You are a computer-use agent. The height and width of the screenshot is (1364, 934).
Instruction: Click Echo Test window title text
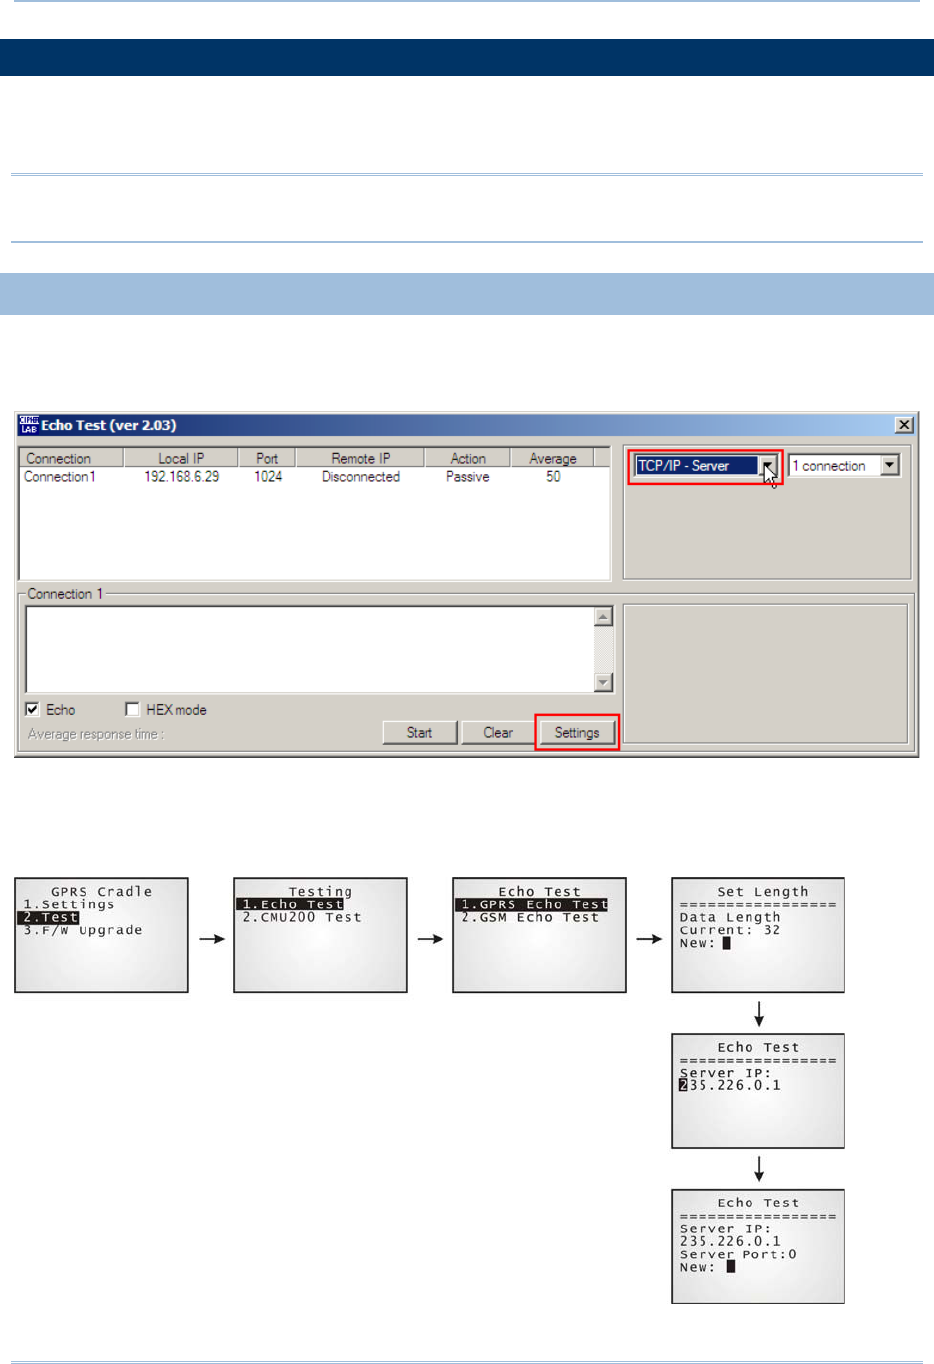tap(109, 425)
